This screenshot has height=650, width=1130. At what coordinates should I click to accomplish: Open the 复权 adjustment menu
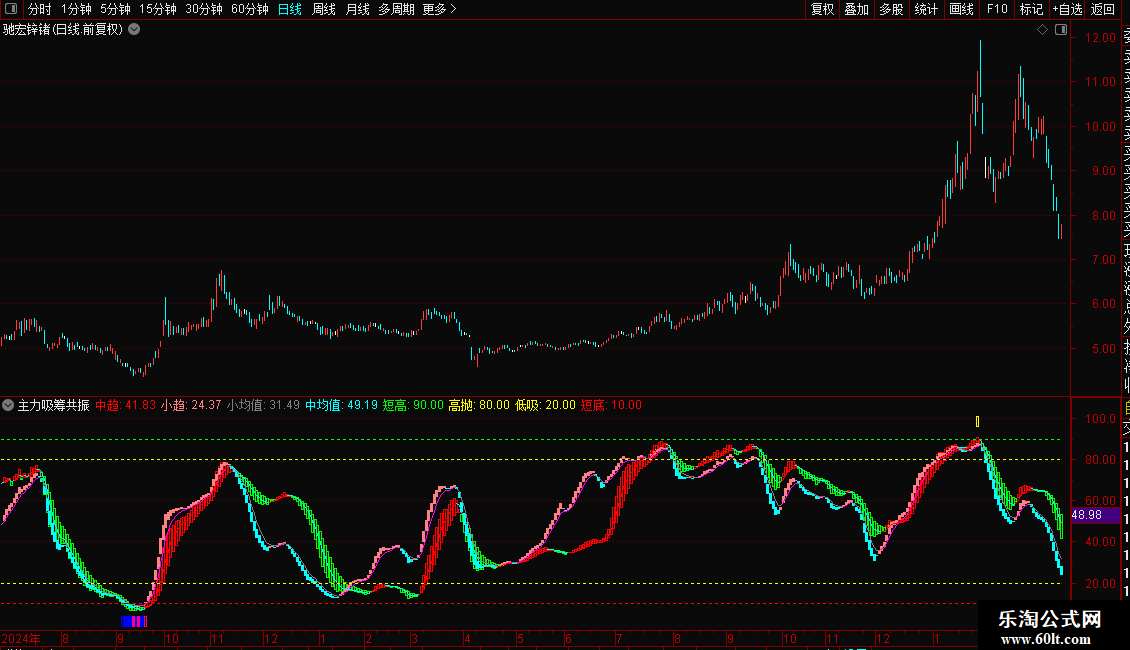tap(822, 9)
